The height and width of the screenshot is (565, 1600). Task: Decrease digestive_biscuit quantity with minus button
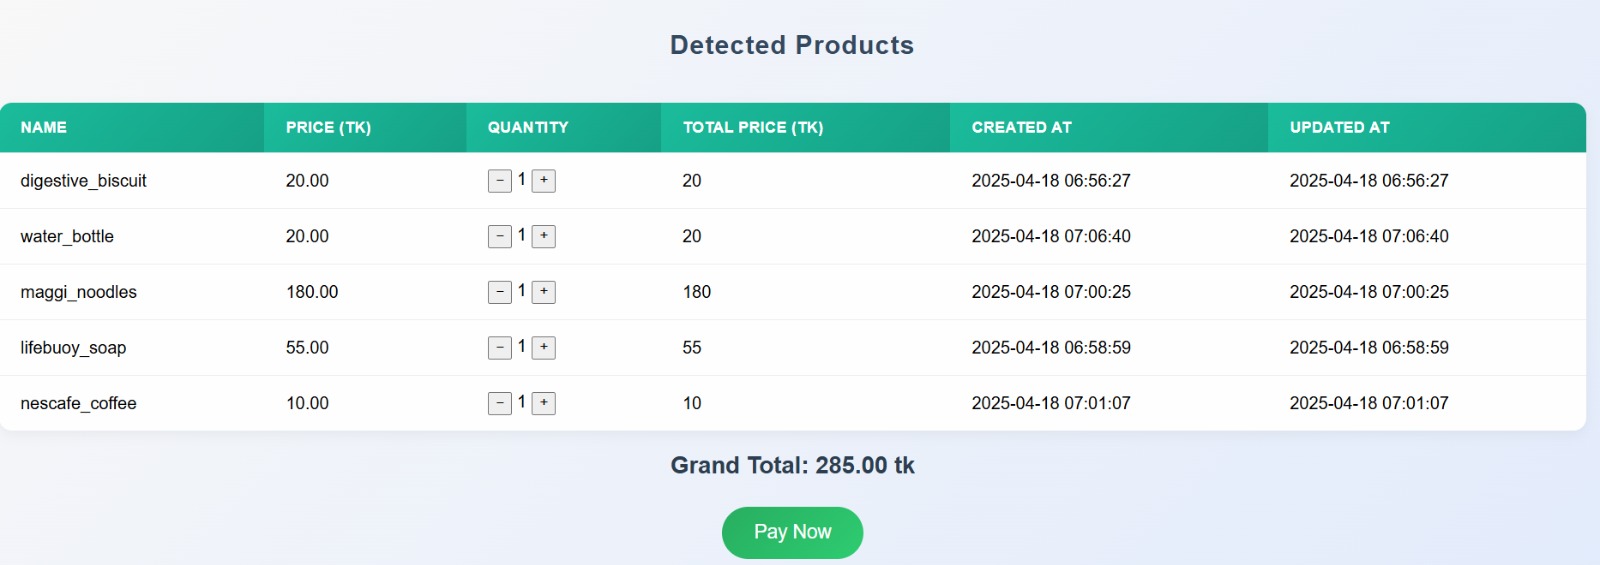point(499,181)
